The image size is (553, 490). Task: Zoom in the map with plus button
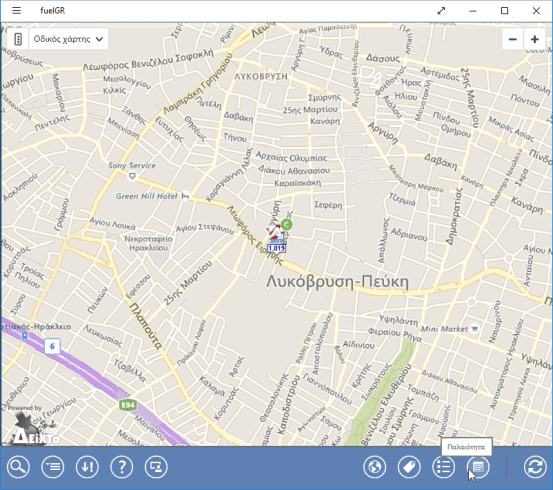[535, 39]
